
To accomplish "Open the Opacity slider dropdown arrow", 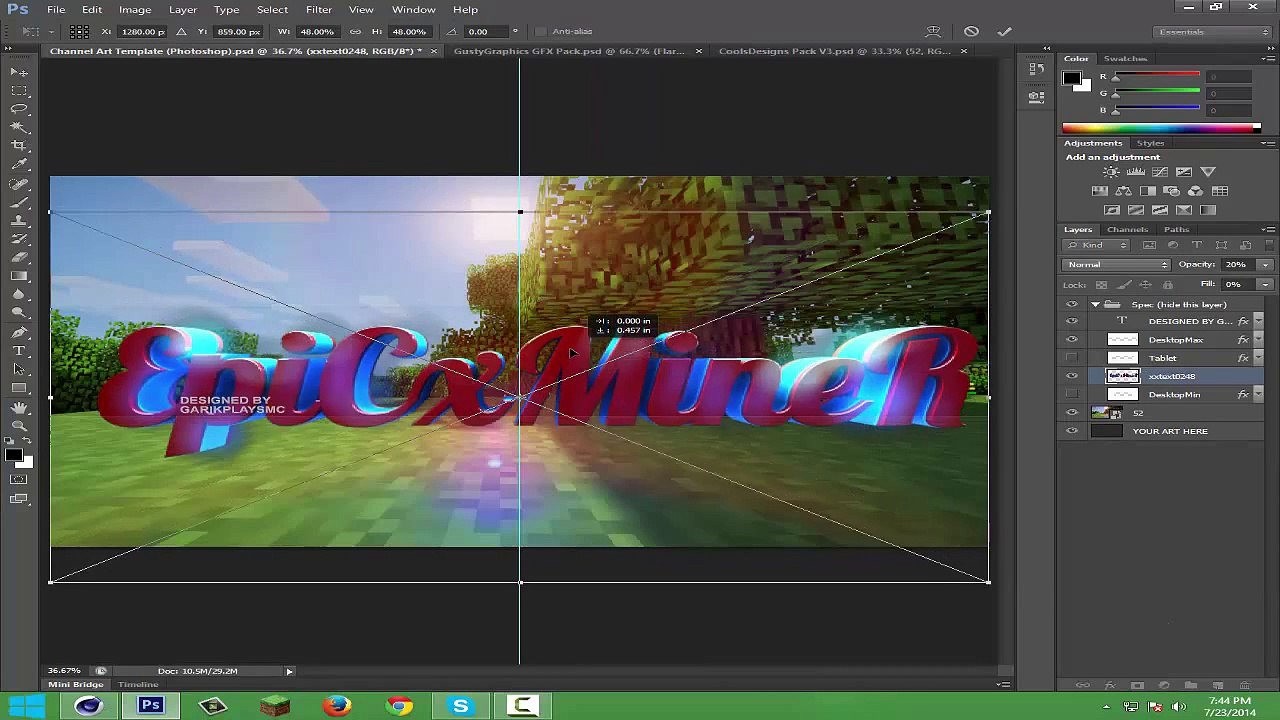I will point(1265,265).
